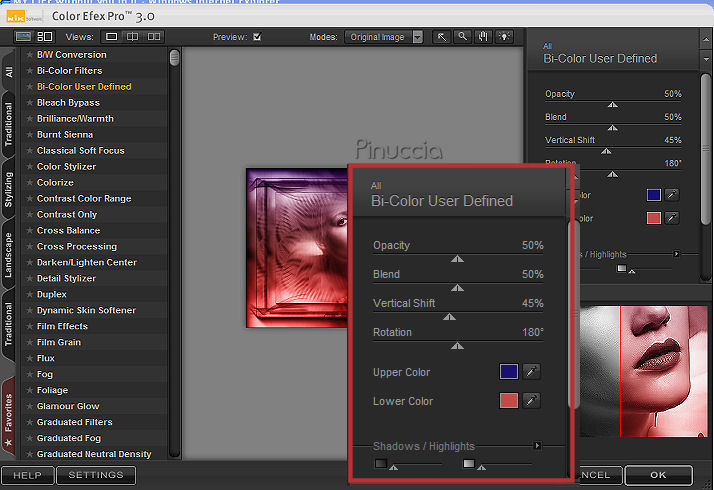Select the Flux filter
714x490 pixels.
coord(46,358)
